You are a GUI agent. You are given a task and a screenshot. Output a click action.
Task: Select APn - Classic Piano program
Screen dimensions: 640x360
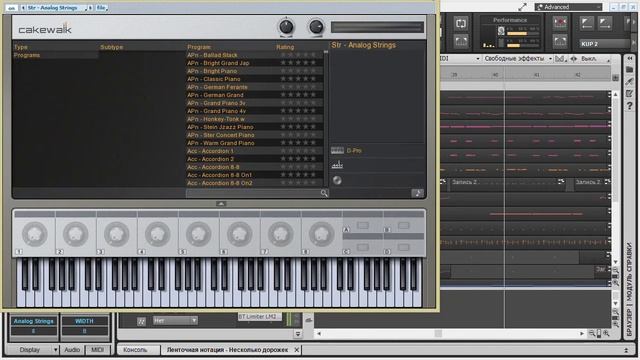(x=255, y=79)
